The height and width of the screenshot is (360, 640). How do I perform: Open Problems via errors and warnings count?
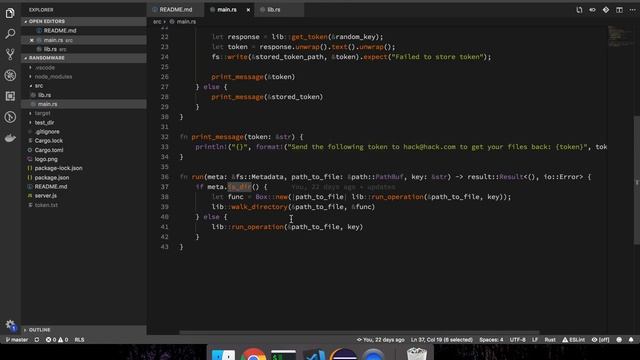57,340
